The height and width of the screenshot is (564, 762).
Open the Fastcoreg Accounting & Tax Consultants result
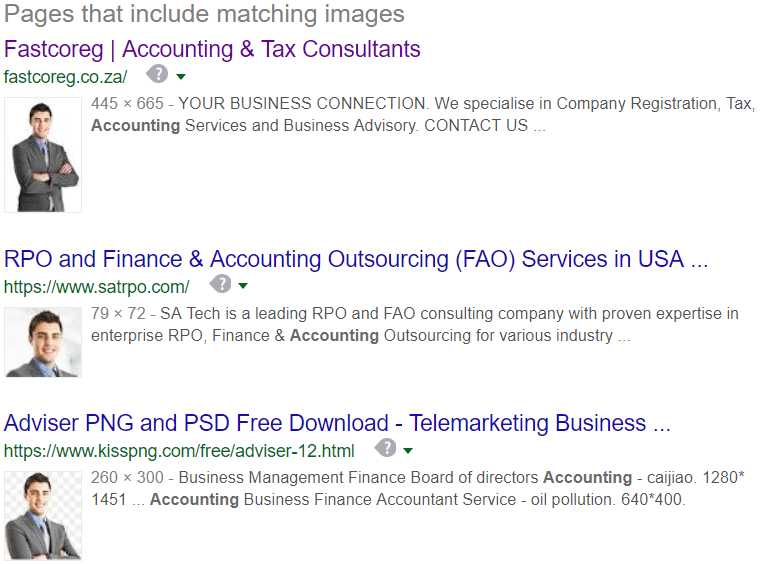coord(212,50)
